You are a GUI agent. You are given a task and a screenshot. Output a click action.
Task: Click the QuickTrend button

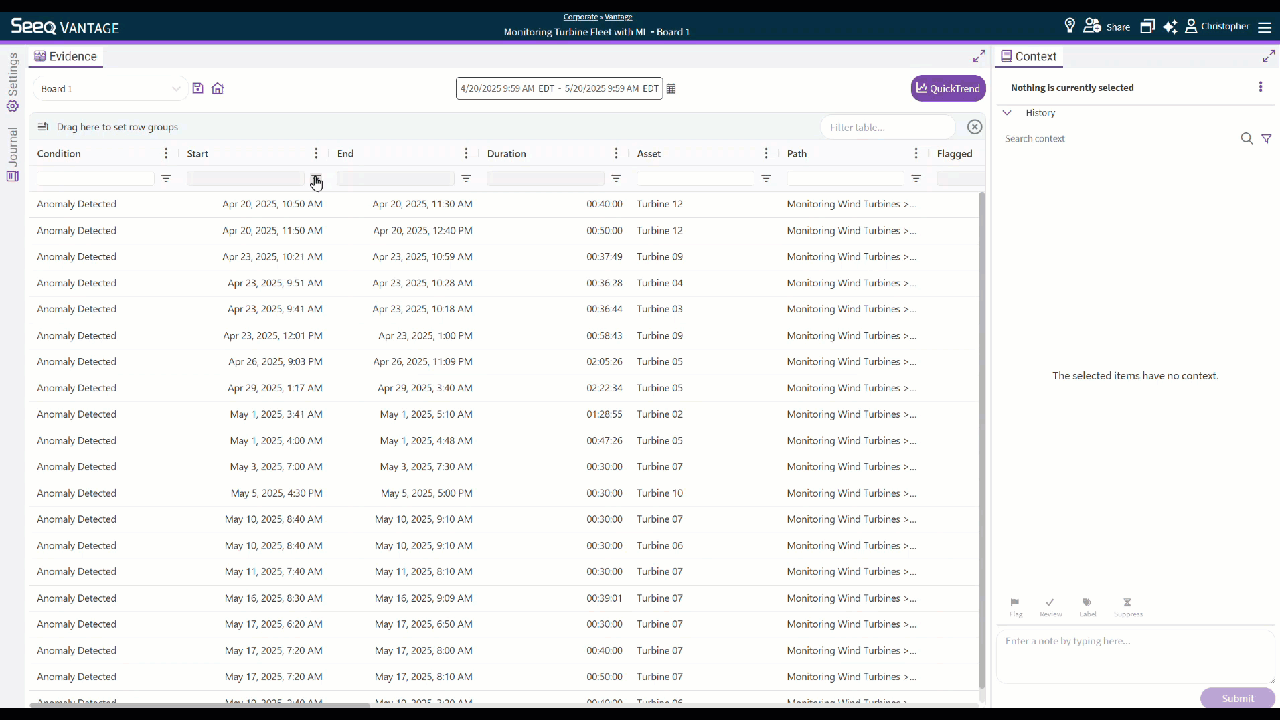948,89
